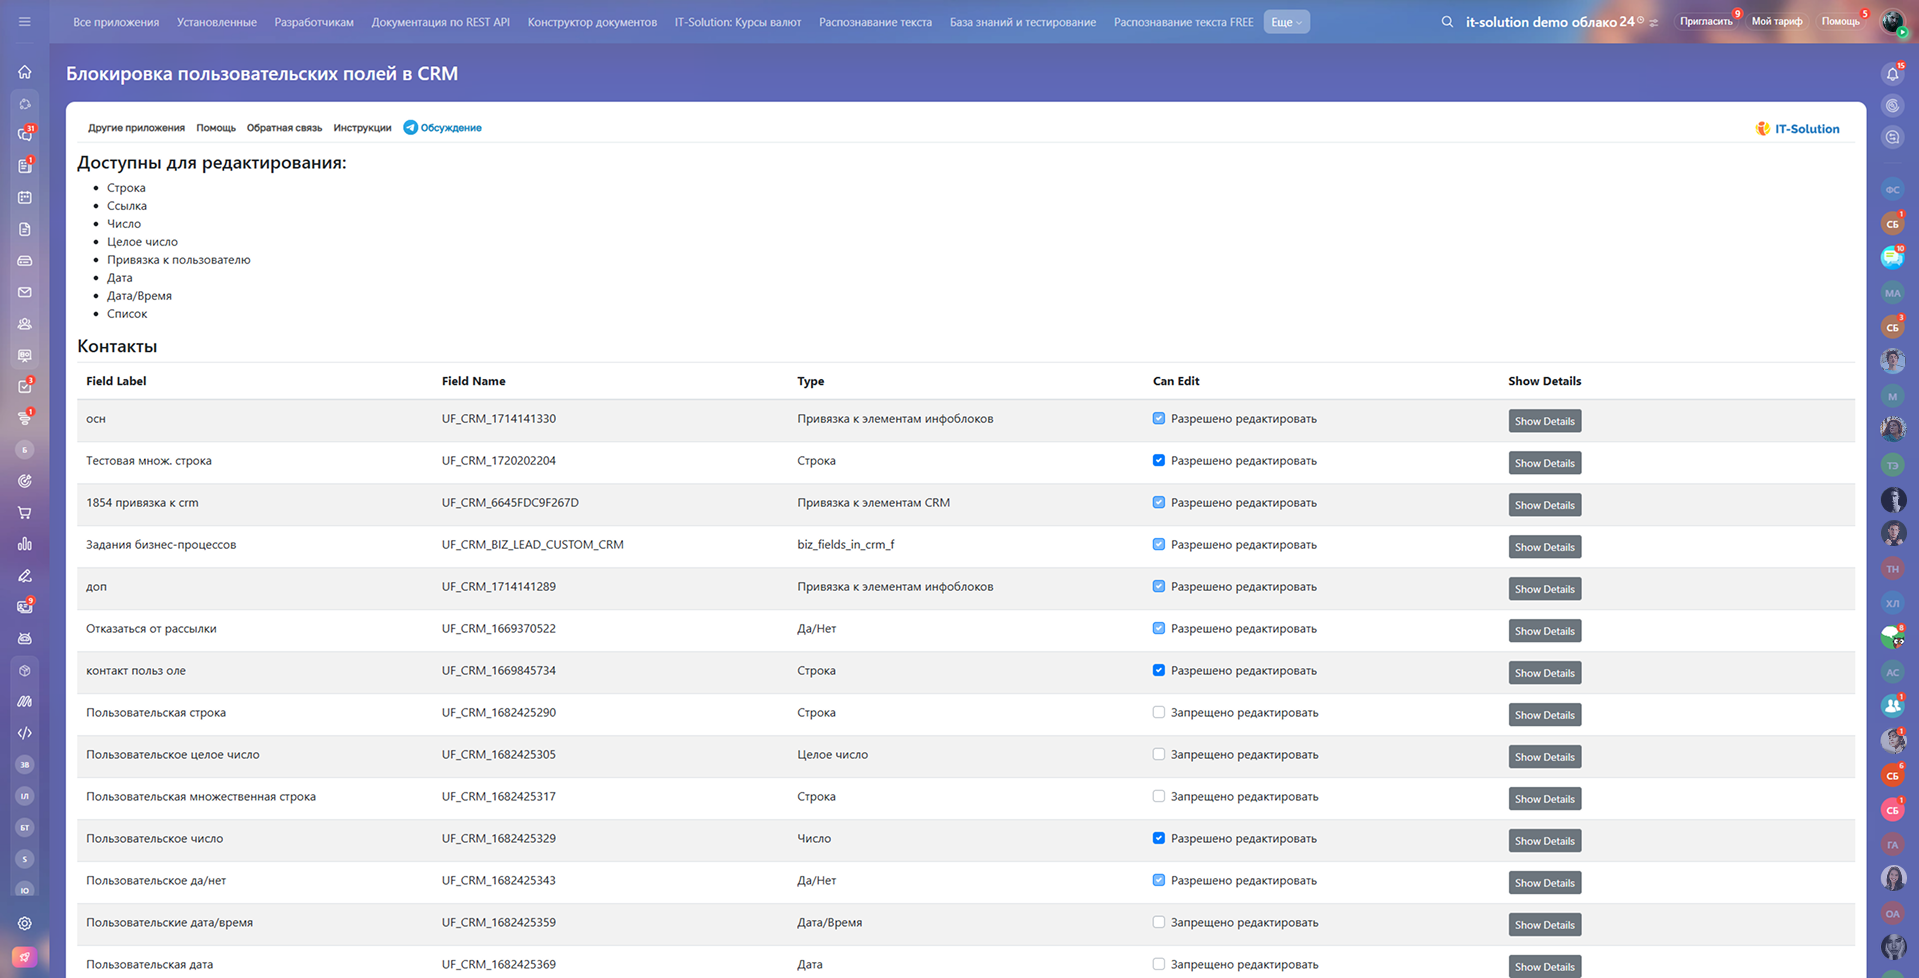This screenshot has height=978, width=1919.
Task: Switch to the "Инструкции" tab
Action: tap(362, 128)
